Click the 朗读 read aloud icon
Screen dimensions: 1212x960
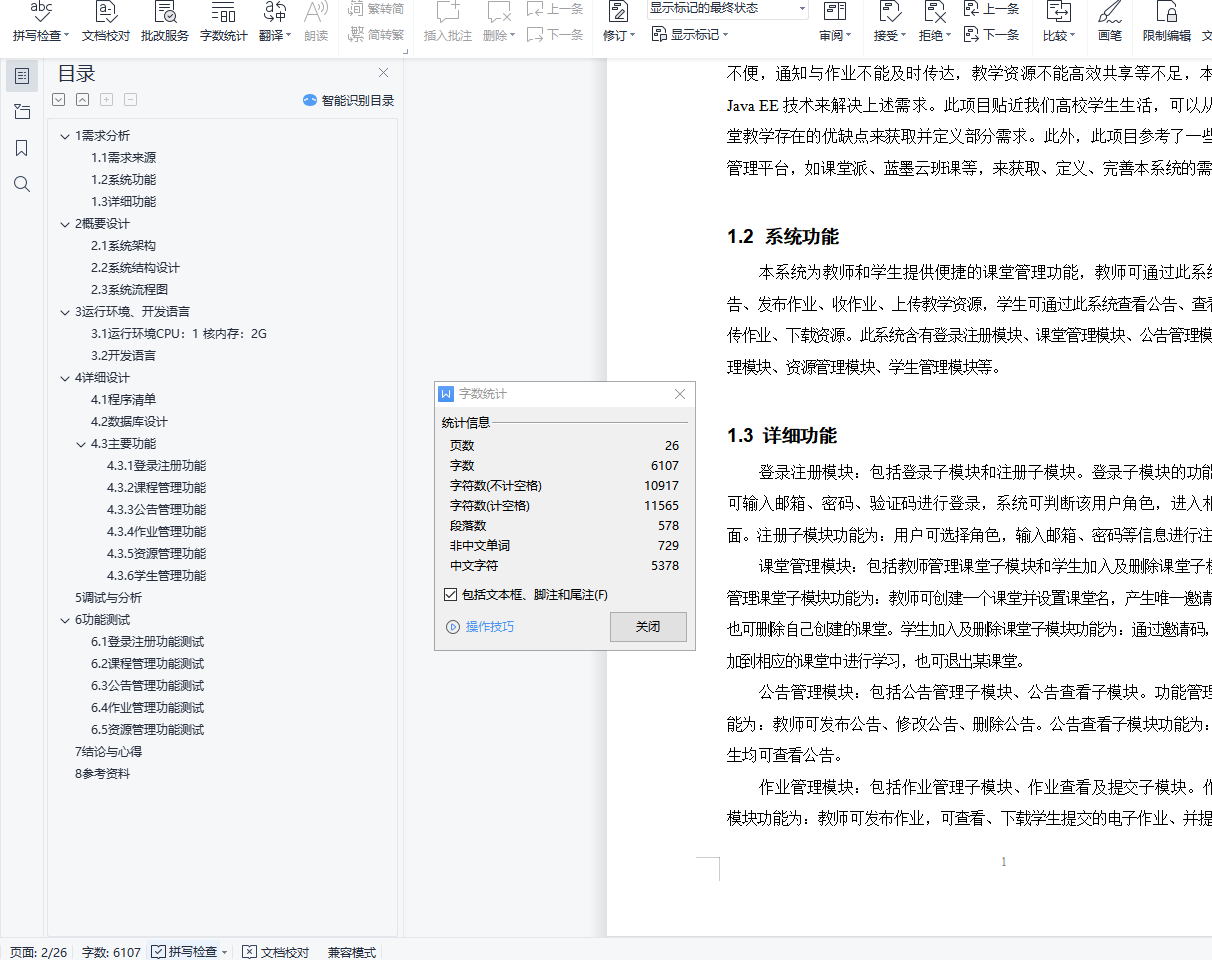316,13
